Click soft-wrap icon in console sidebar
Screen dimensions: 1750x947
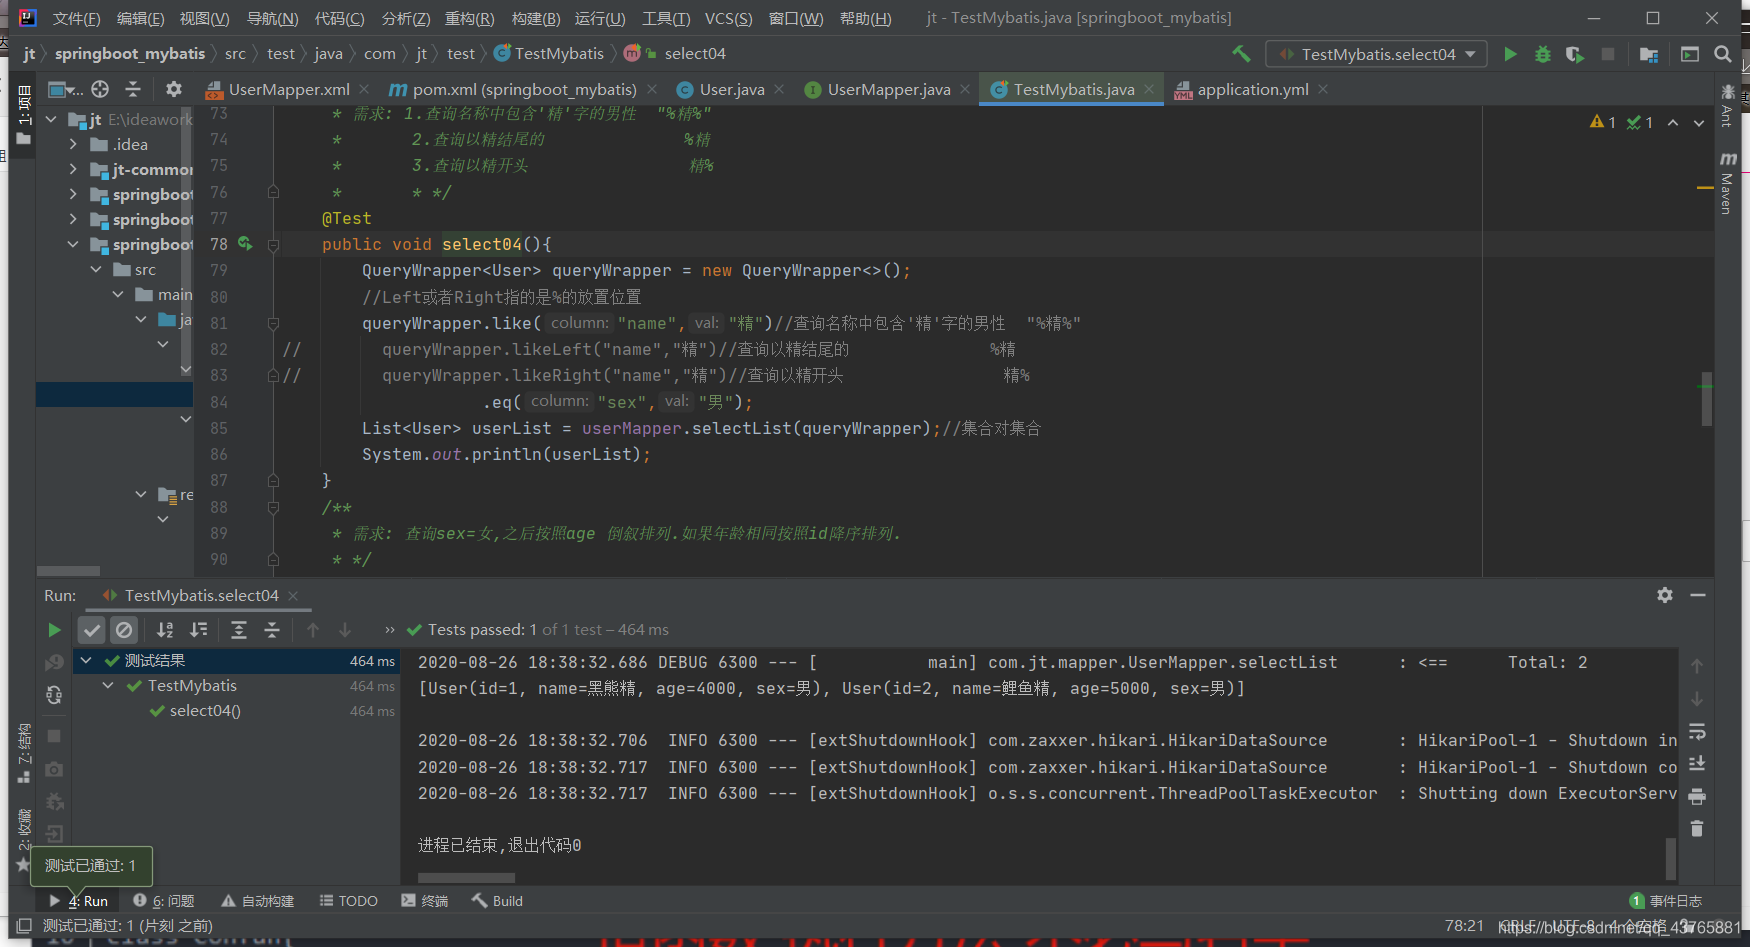pos(1697,732)
